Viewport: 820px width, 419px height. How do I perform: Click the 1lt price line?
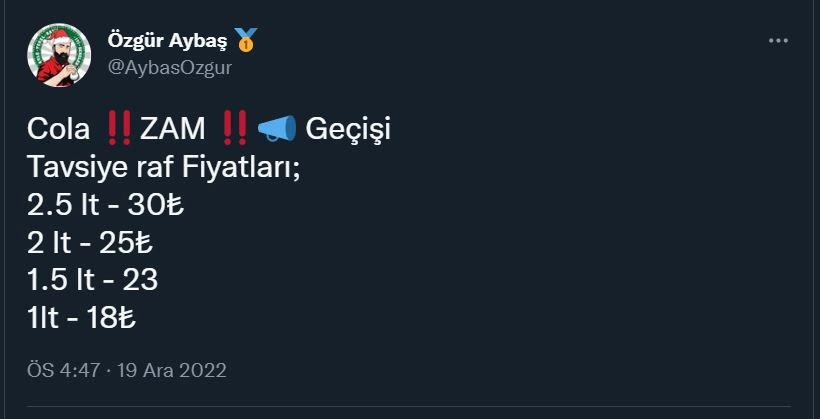coord(83,319)
